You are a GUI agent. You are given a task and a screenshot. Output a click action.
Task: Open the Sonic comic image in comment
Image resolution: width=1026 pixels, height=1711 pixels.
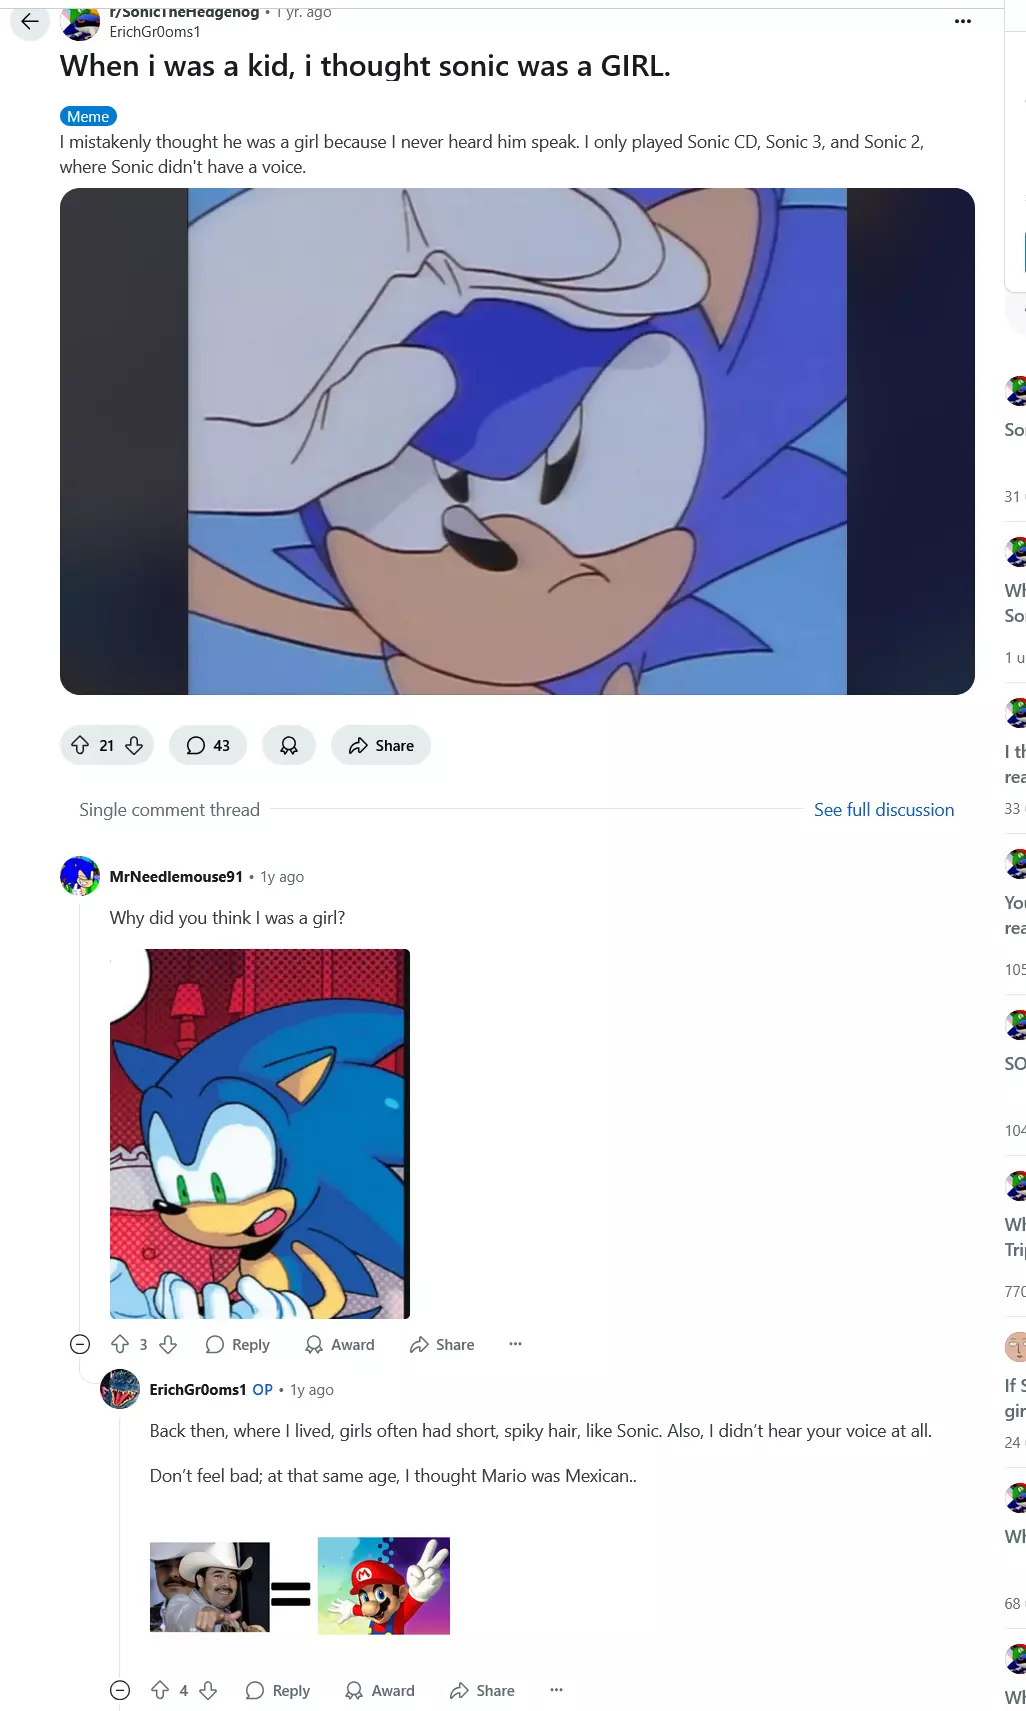pyautogui.click(x=260, y=1133)
